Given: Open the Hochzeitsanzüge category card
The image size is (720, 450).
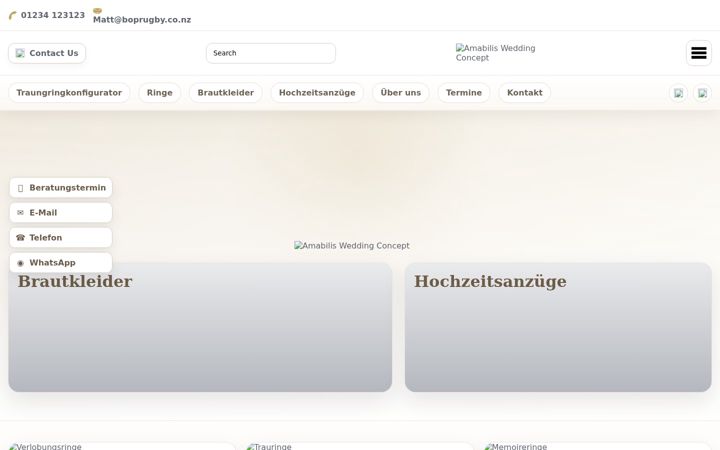Looking at the screenshot, I should 558,327.
